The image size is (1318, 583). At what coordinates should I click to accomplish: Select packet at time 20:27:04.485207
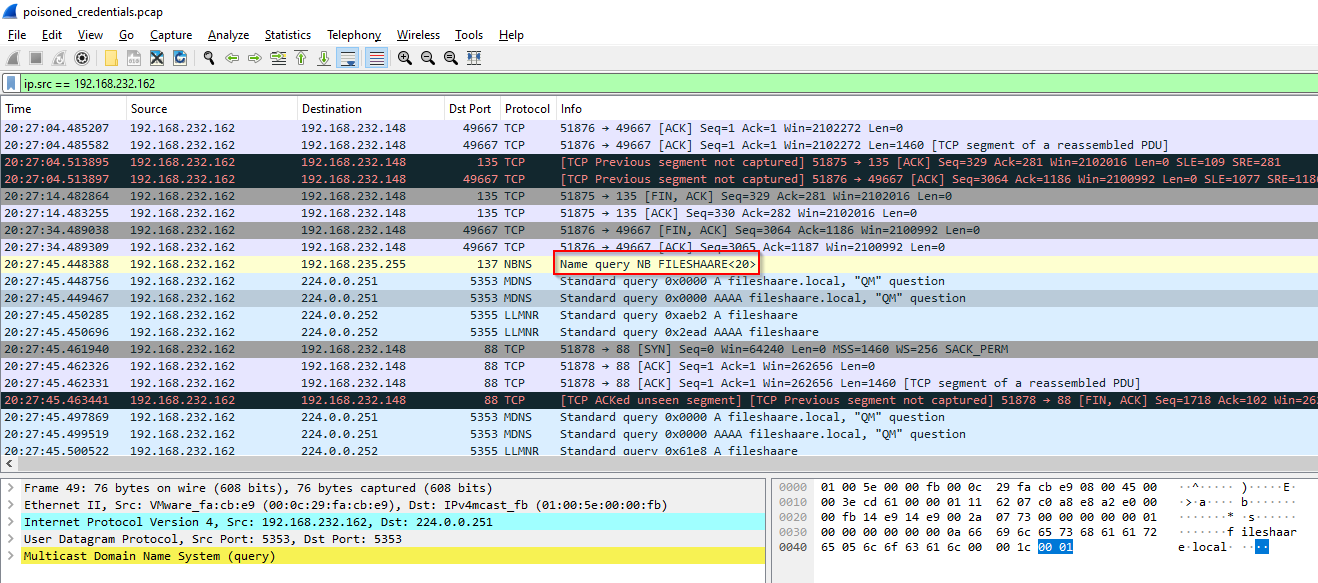(x=659, y=128)
